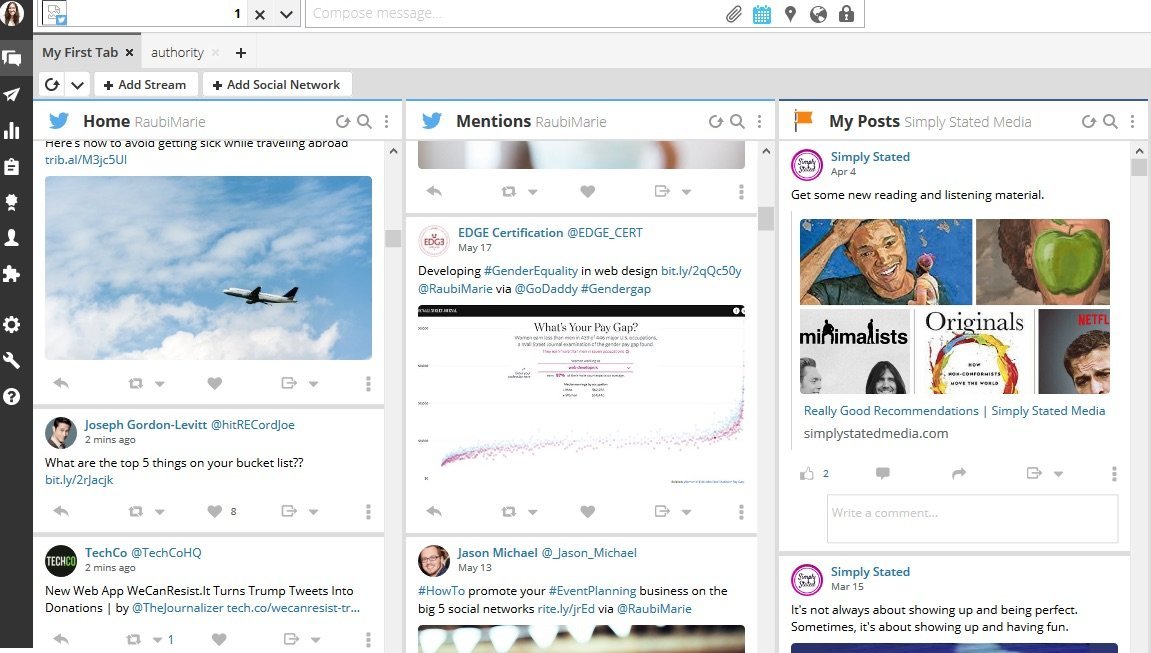Image resolution: width=1151 pixels, height=653 pixels.
Task: Open Streams in the left sidebar
Action: 12,58
